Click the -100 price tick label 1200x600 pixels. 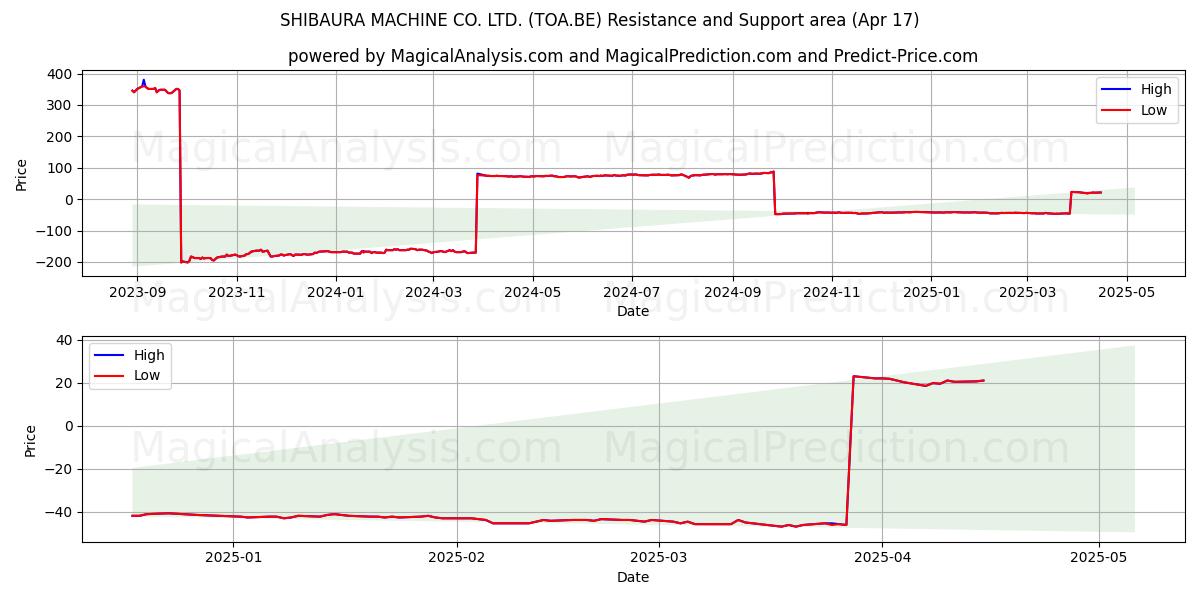pyautogui.click(x=55, y=231)
